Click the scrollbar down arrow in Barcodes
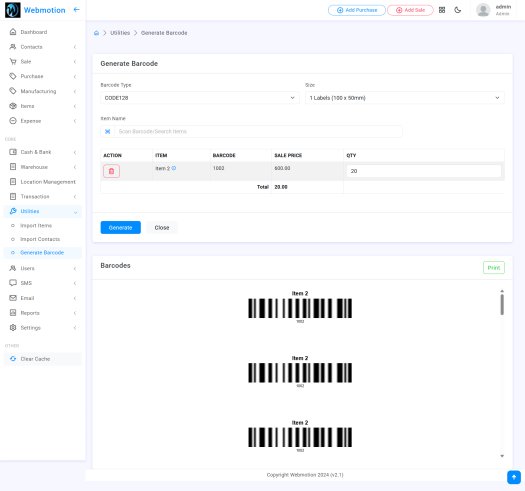 point(502,456)
